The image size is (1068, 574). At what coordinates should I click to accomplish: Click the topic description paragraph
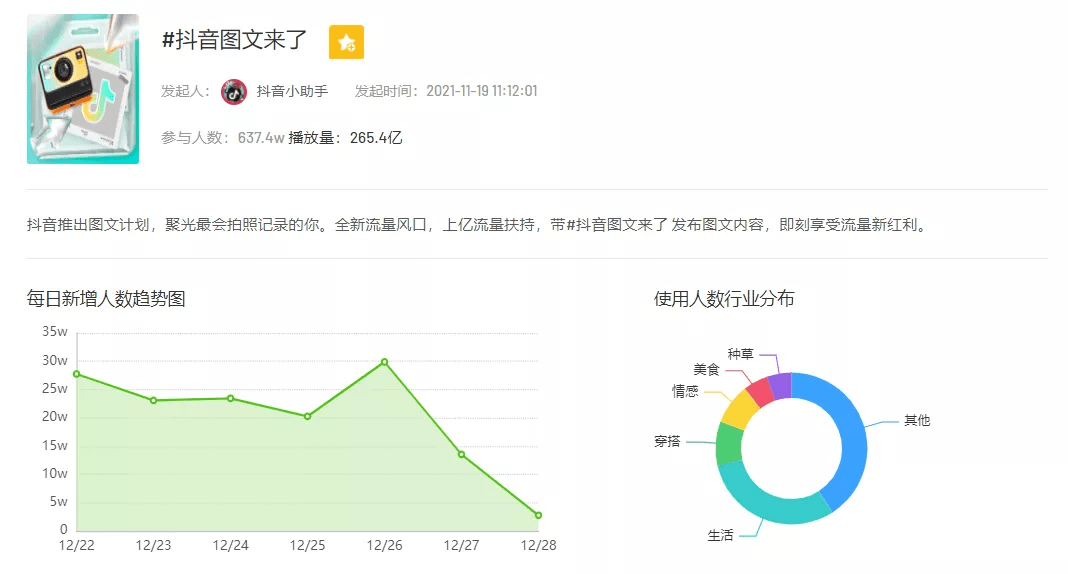pos(478,225)
